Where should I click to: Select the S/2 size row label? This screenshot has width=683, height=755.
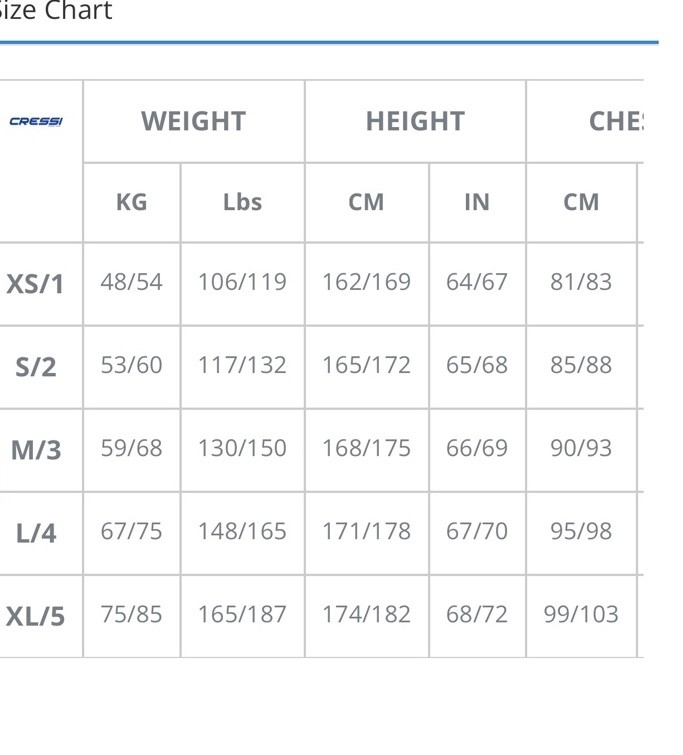click(x=36, y=367)
